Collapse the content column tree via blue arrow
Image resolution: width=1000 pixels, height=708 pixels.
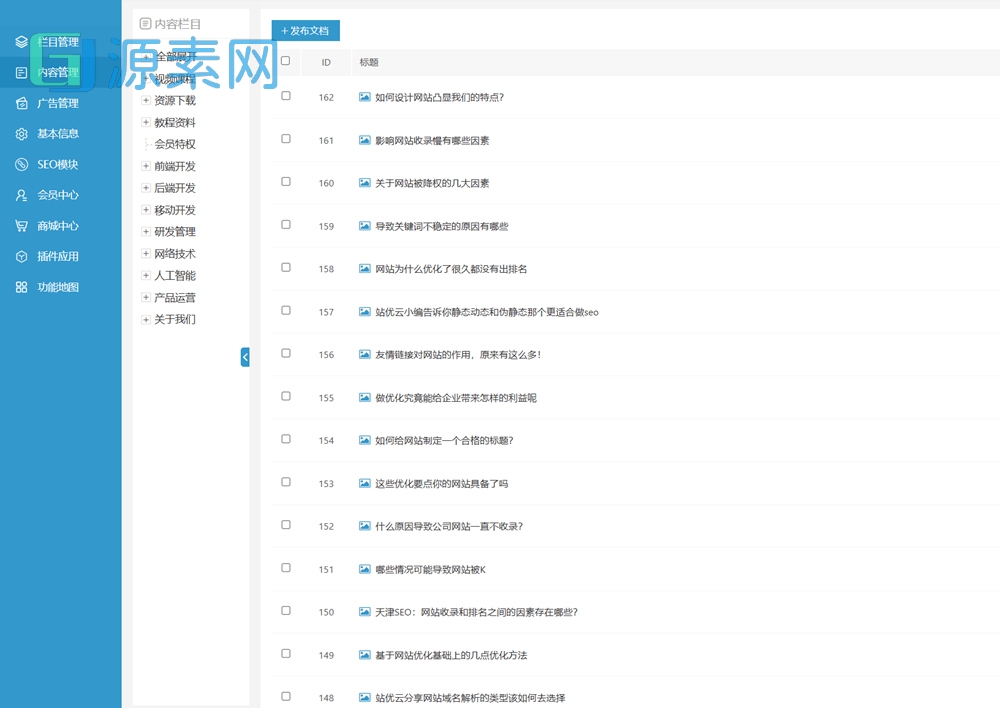245,357
